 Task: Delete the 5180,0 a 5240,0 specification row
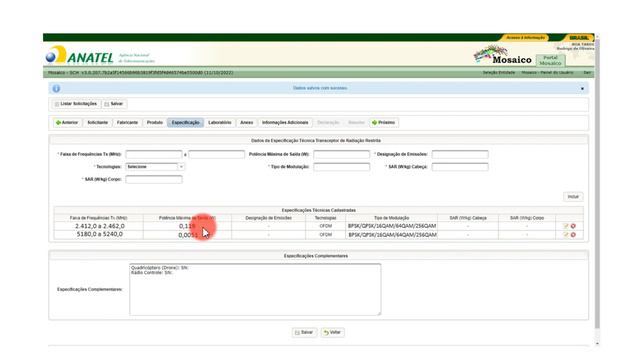pyautogui.click(x=573, y=235)
